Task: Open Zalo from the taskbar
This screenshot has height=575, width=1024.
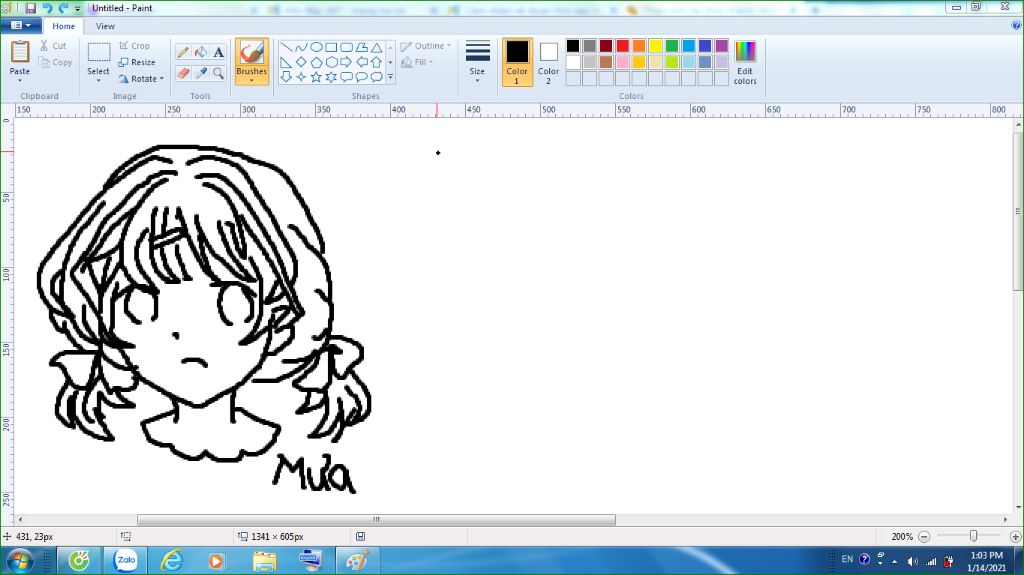Action: coord(125,561)
